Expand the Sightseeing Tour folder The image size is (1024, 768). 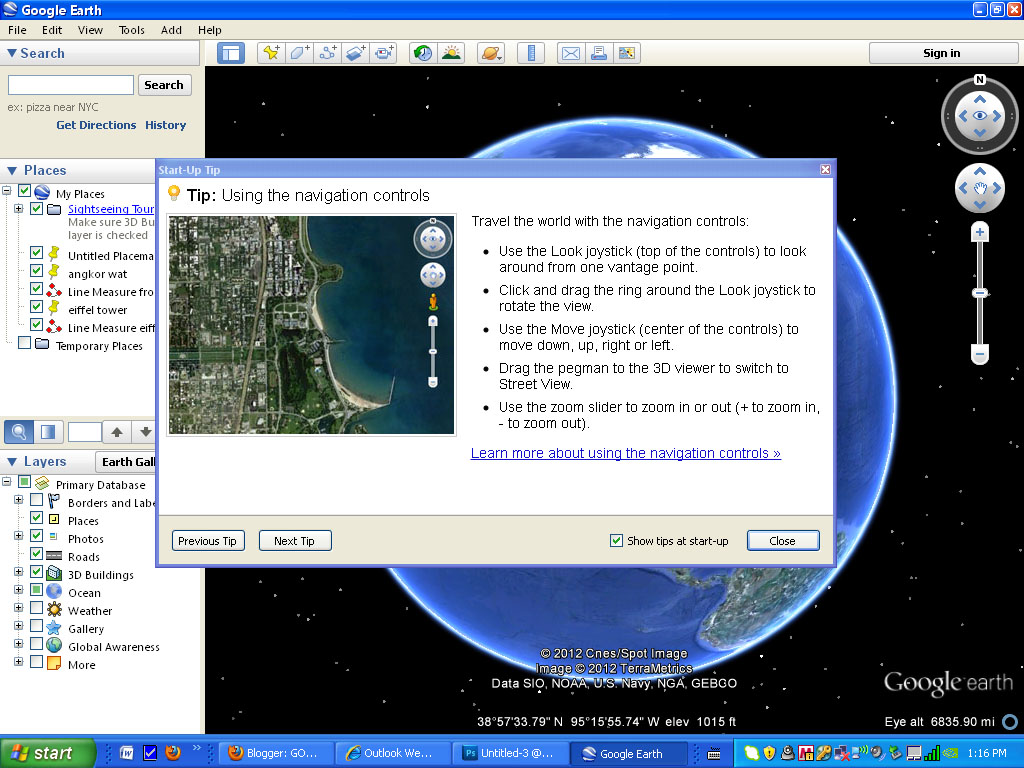(18, 210)
